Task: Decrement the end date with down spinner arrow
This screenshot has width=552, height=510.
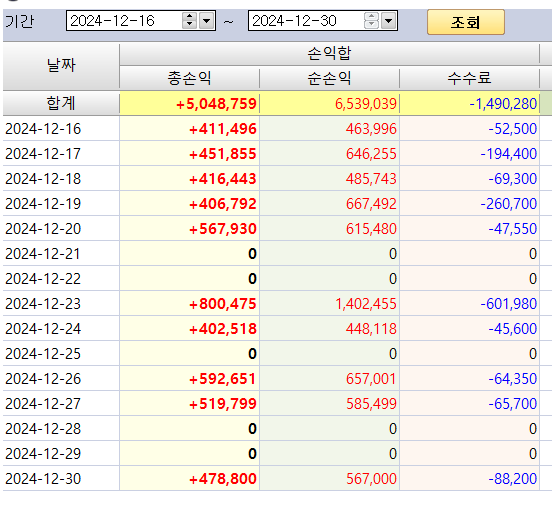Action: [371, 25]
